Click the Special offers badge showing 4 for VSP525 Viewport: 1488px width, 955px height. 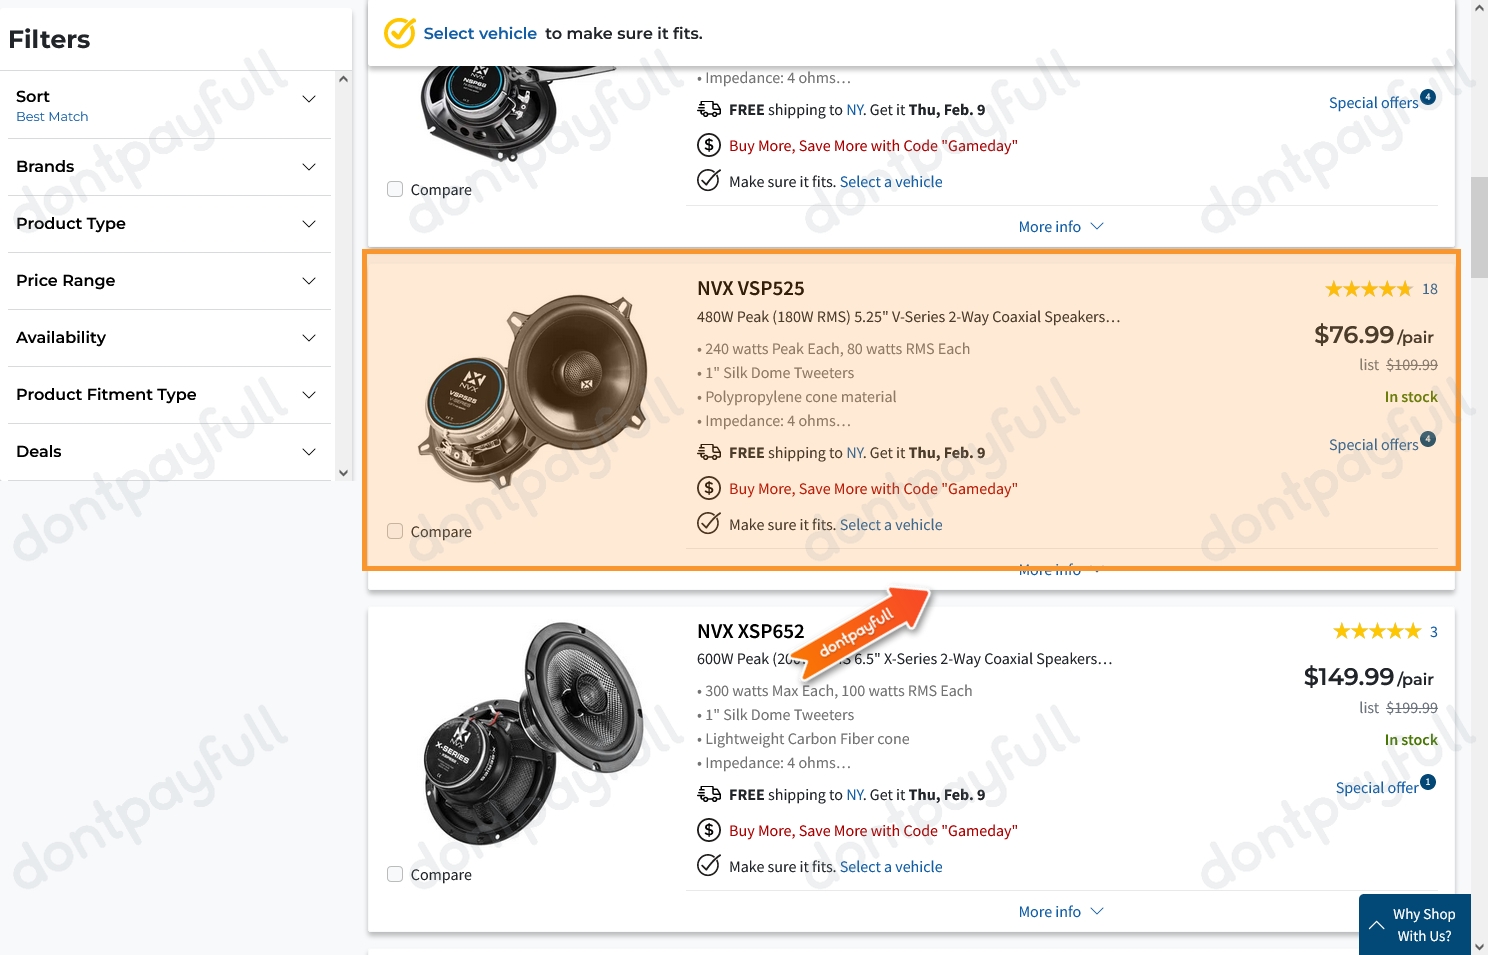coord(1381,444)
